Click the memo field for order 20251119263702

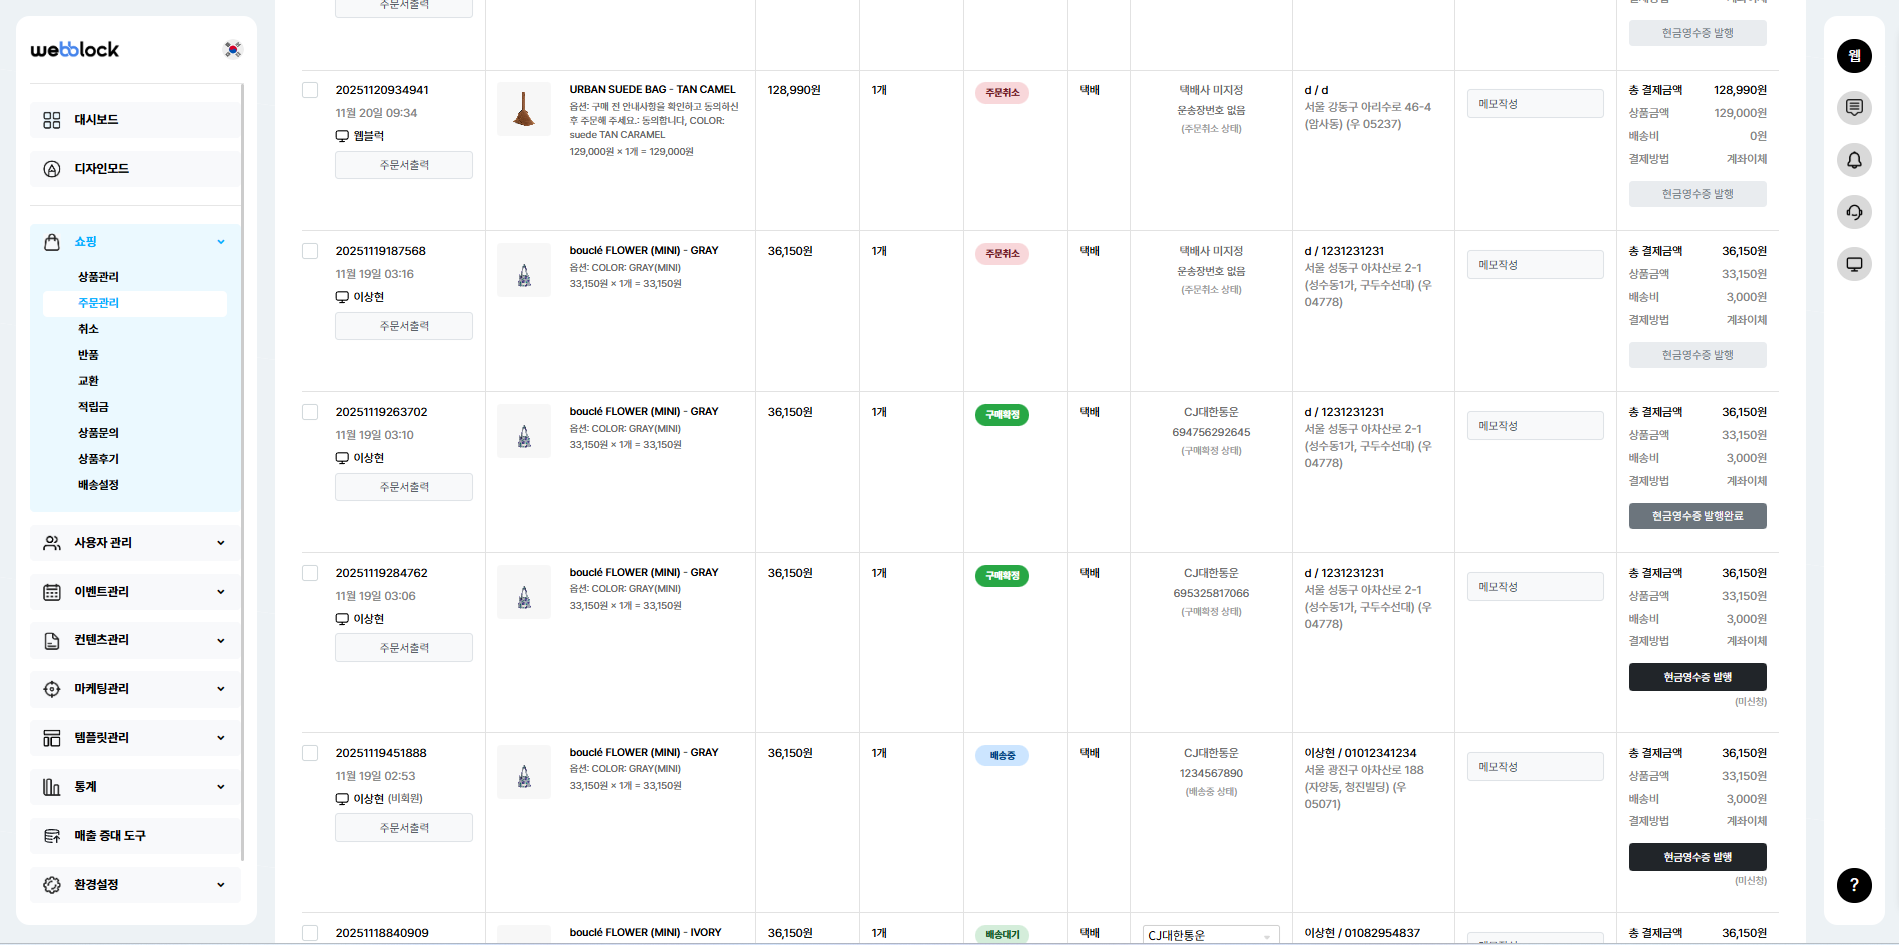click(x=1535, y=426)
